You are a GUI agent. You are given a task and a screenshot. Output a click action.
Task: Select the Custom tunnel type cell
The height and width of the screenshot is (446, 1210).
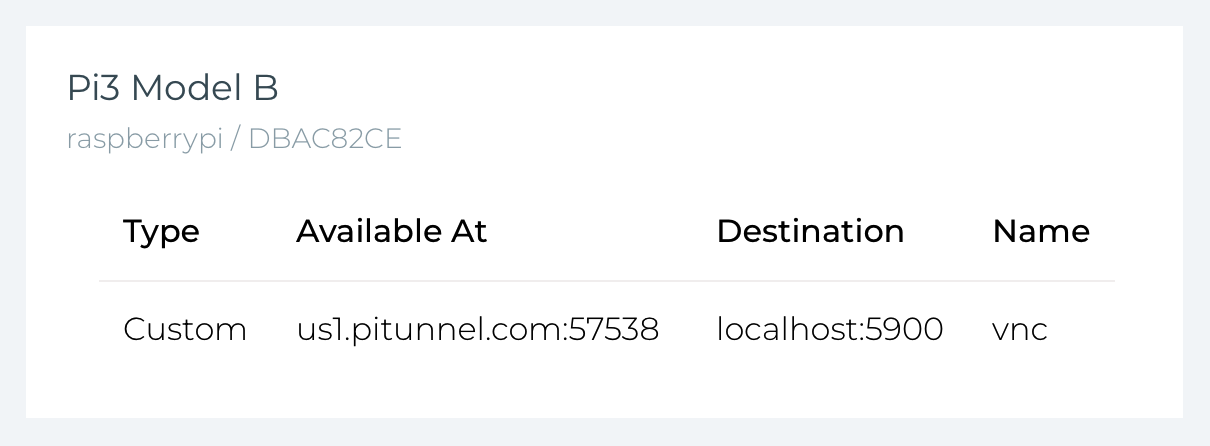[185, 329]
